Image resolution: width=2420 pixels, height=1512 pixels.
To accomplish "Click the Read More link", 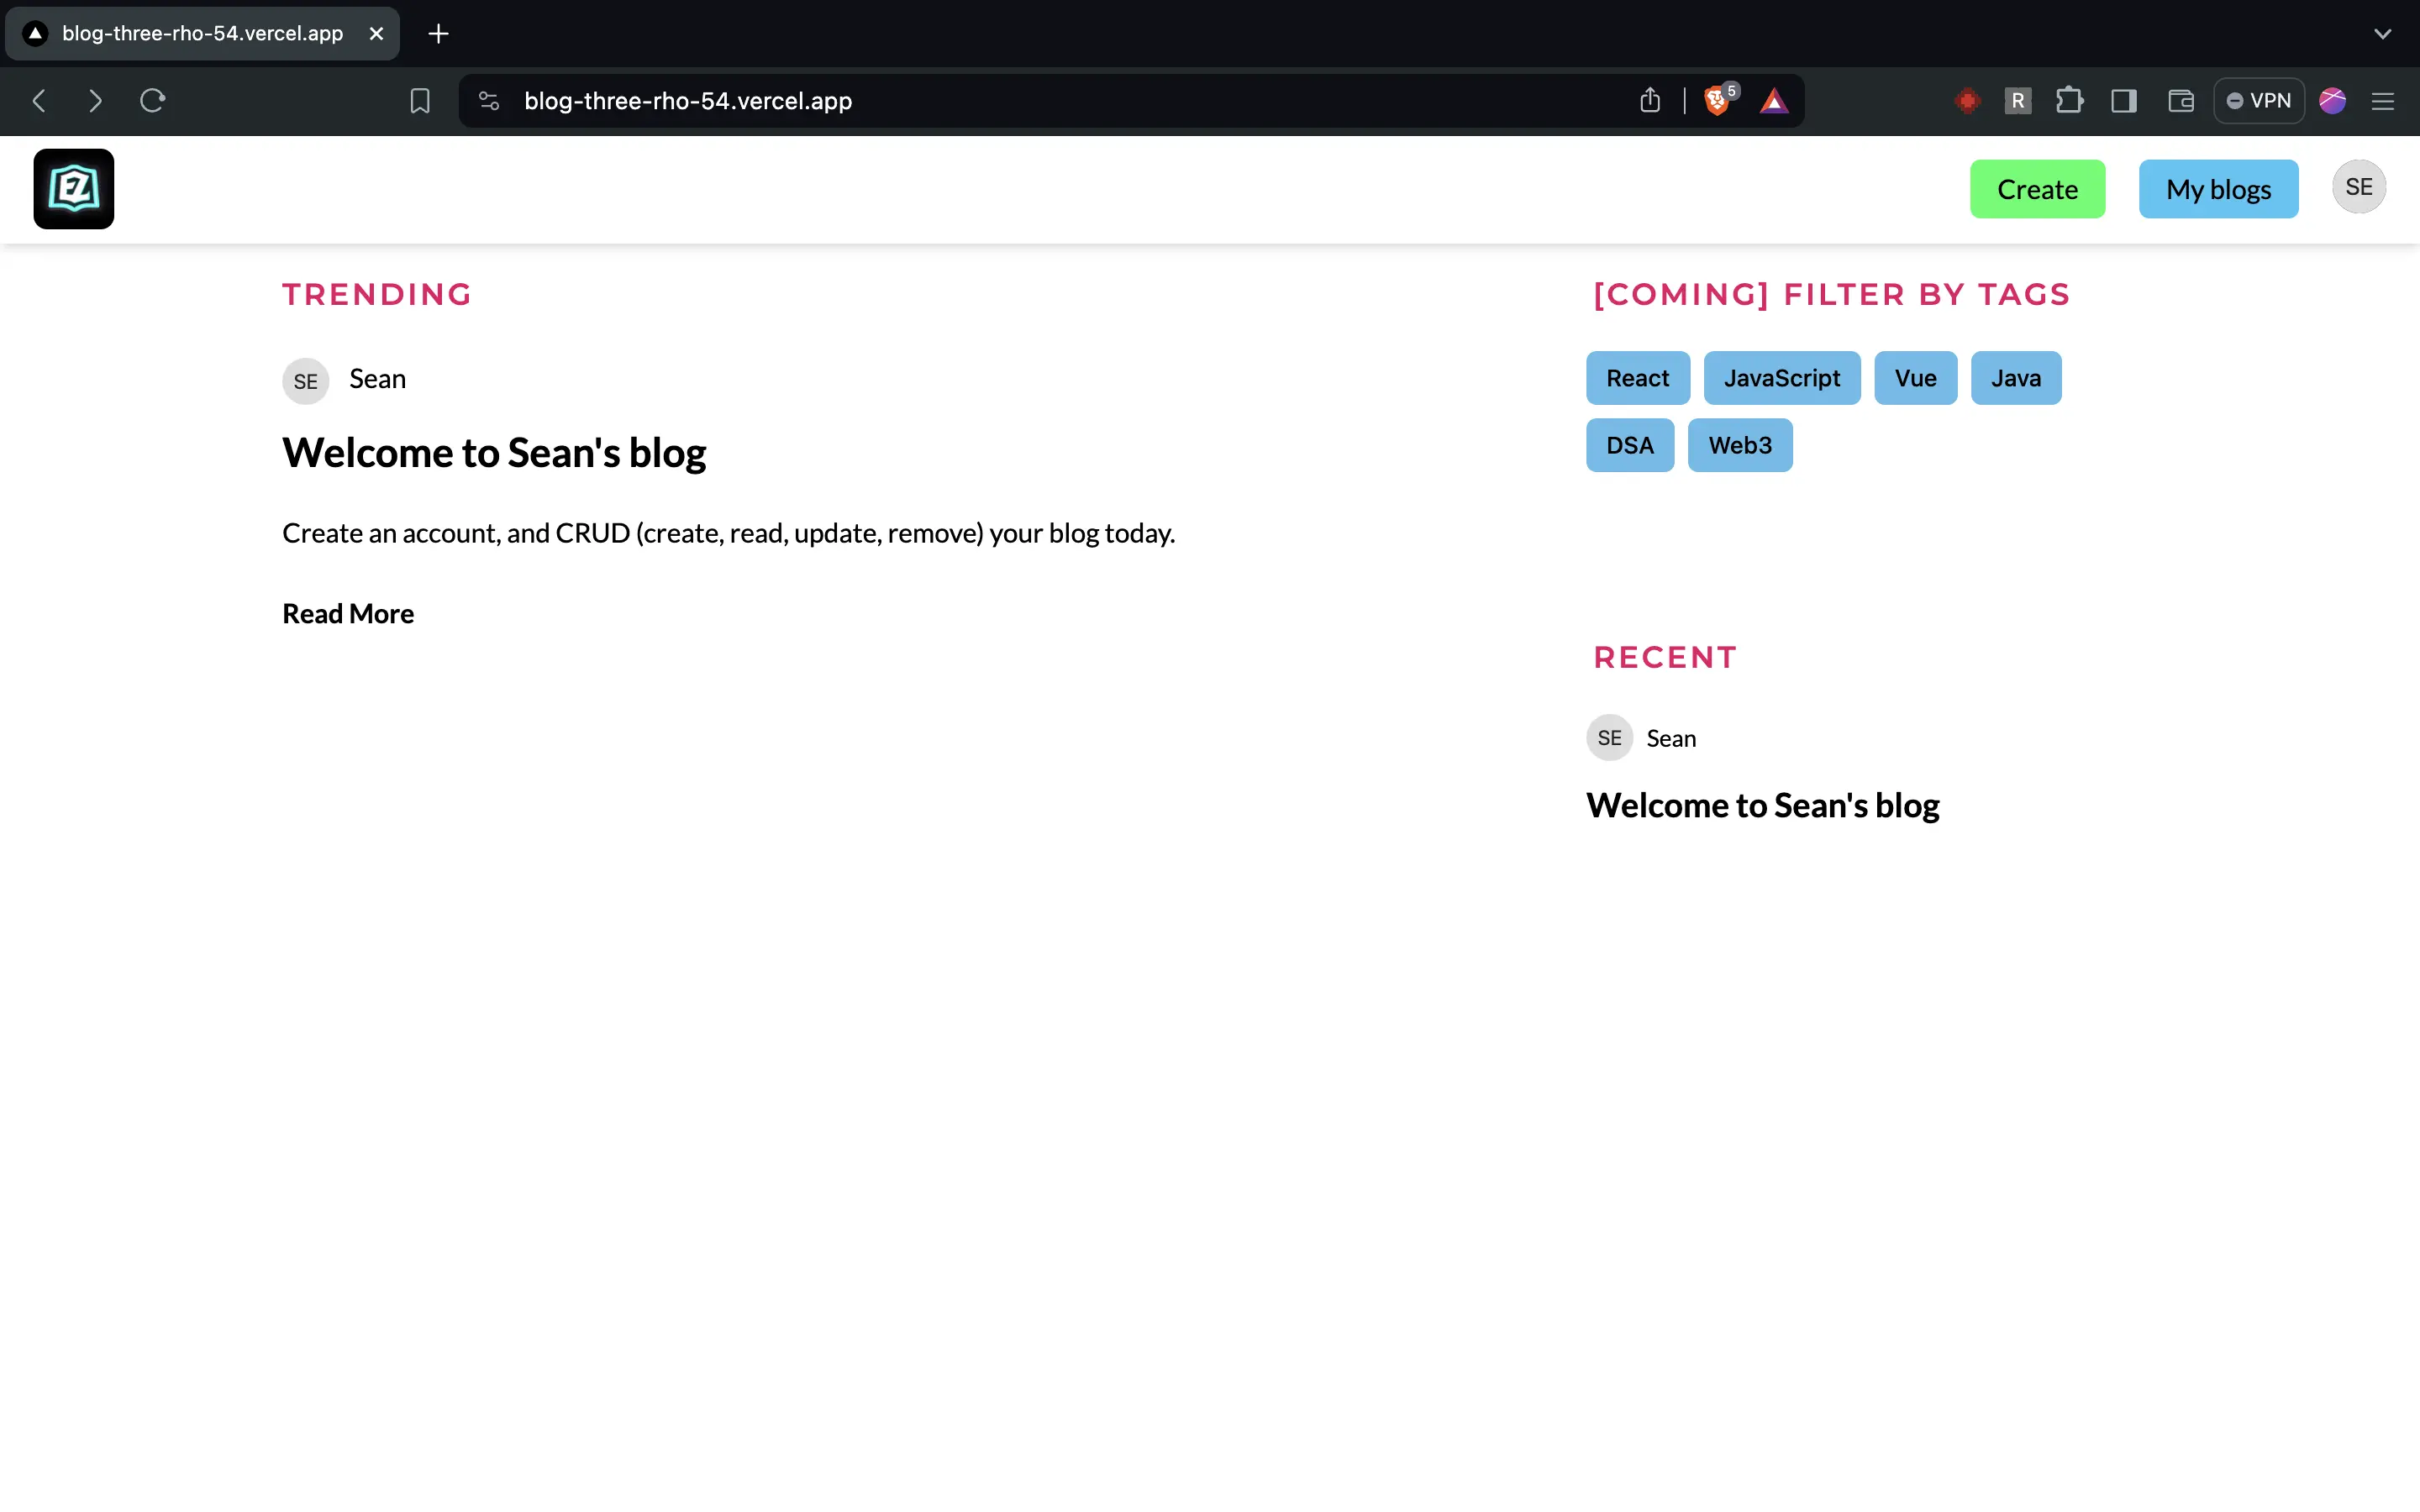I will point(348,613).
